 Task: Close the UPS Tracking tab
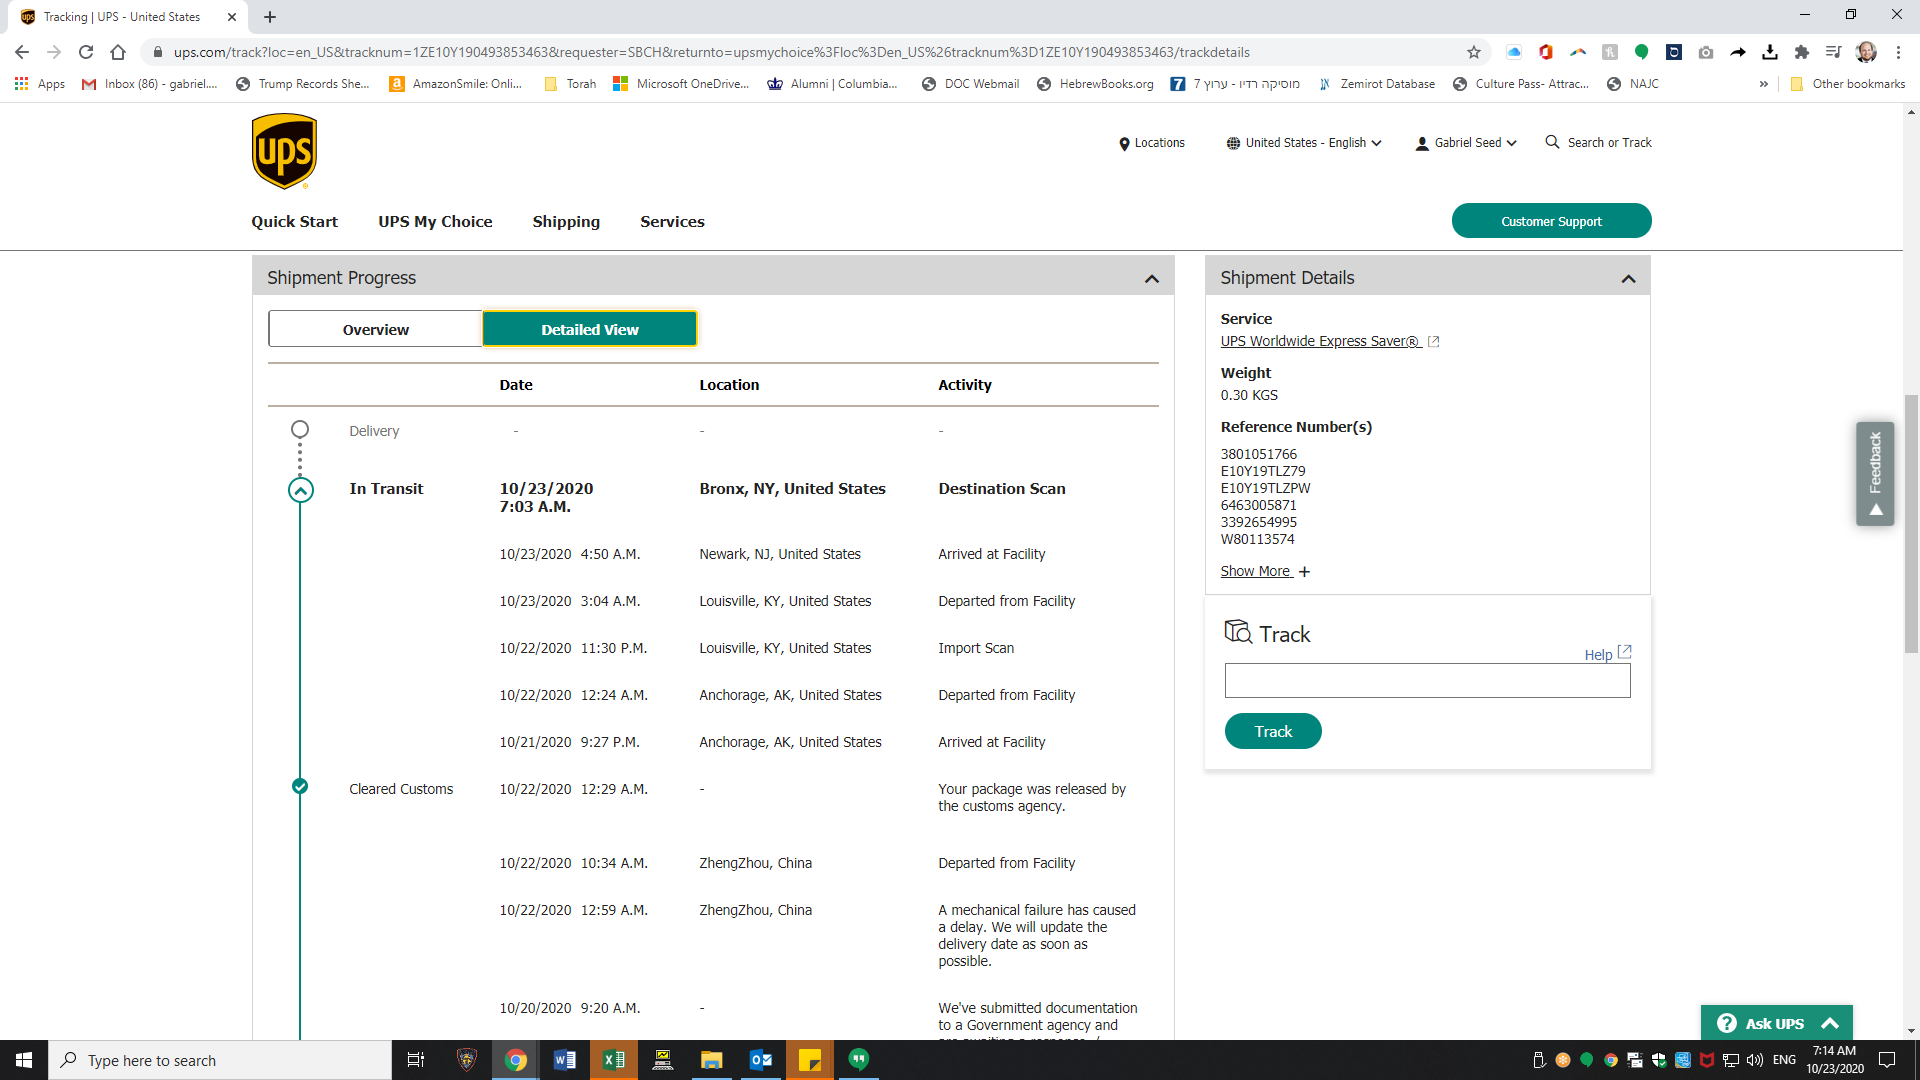pyautogui.click(x=231, y=17)
